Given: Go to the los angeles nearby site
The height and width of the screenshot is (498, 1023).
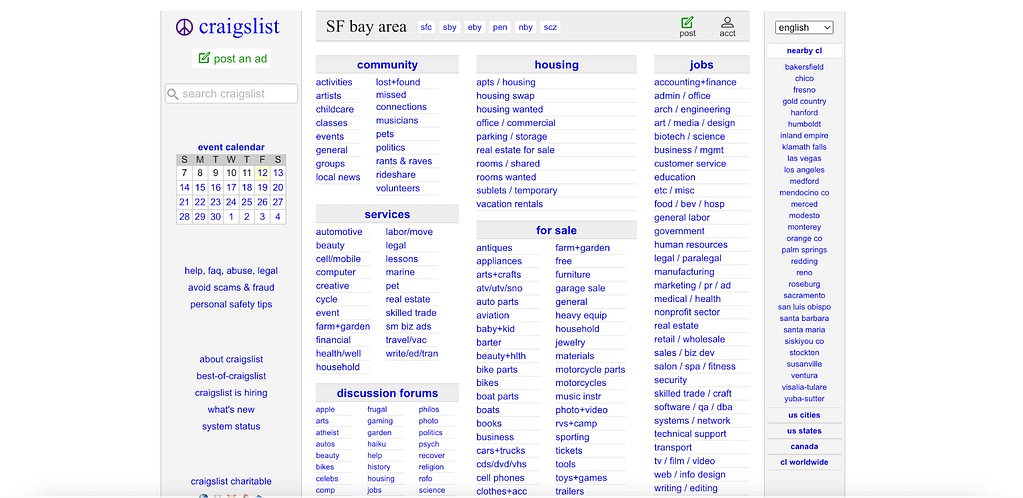Looking at the screenshot, I should tap(804, 170).
